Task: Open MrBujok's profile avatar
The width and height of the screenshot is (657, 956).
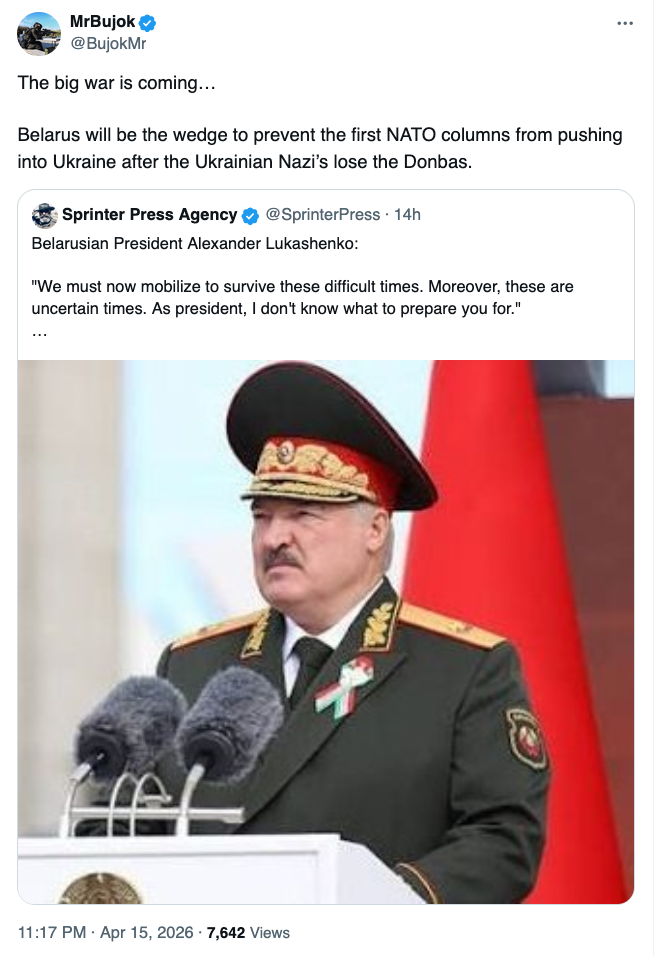Action: [39, 34]
